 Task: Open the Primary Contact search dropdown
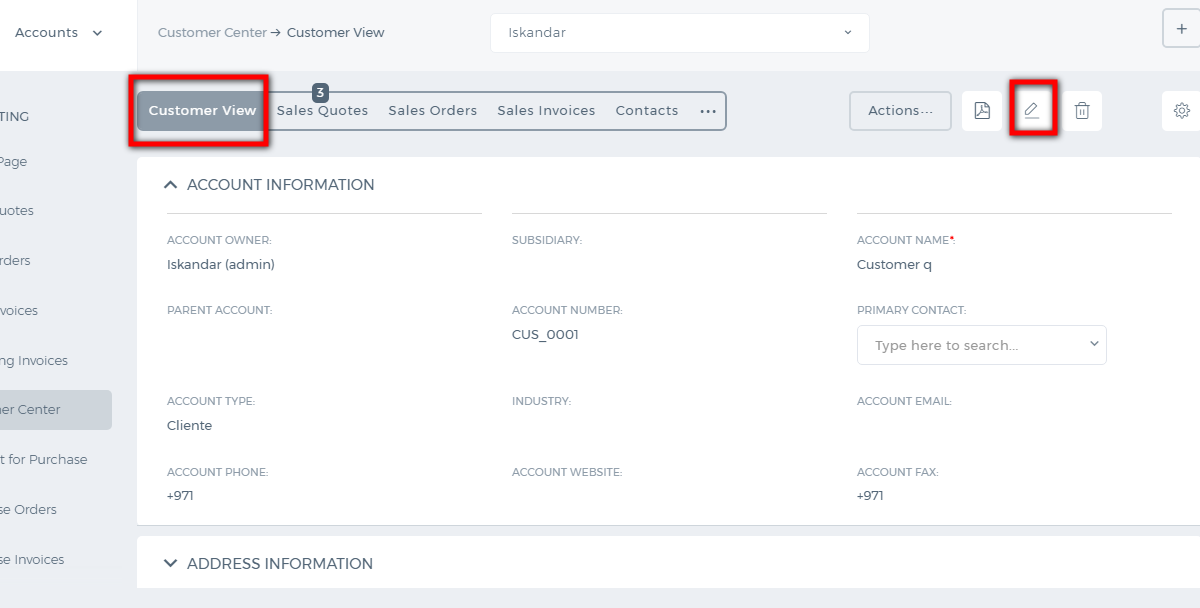coord(982,345)
